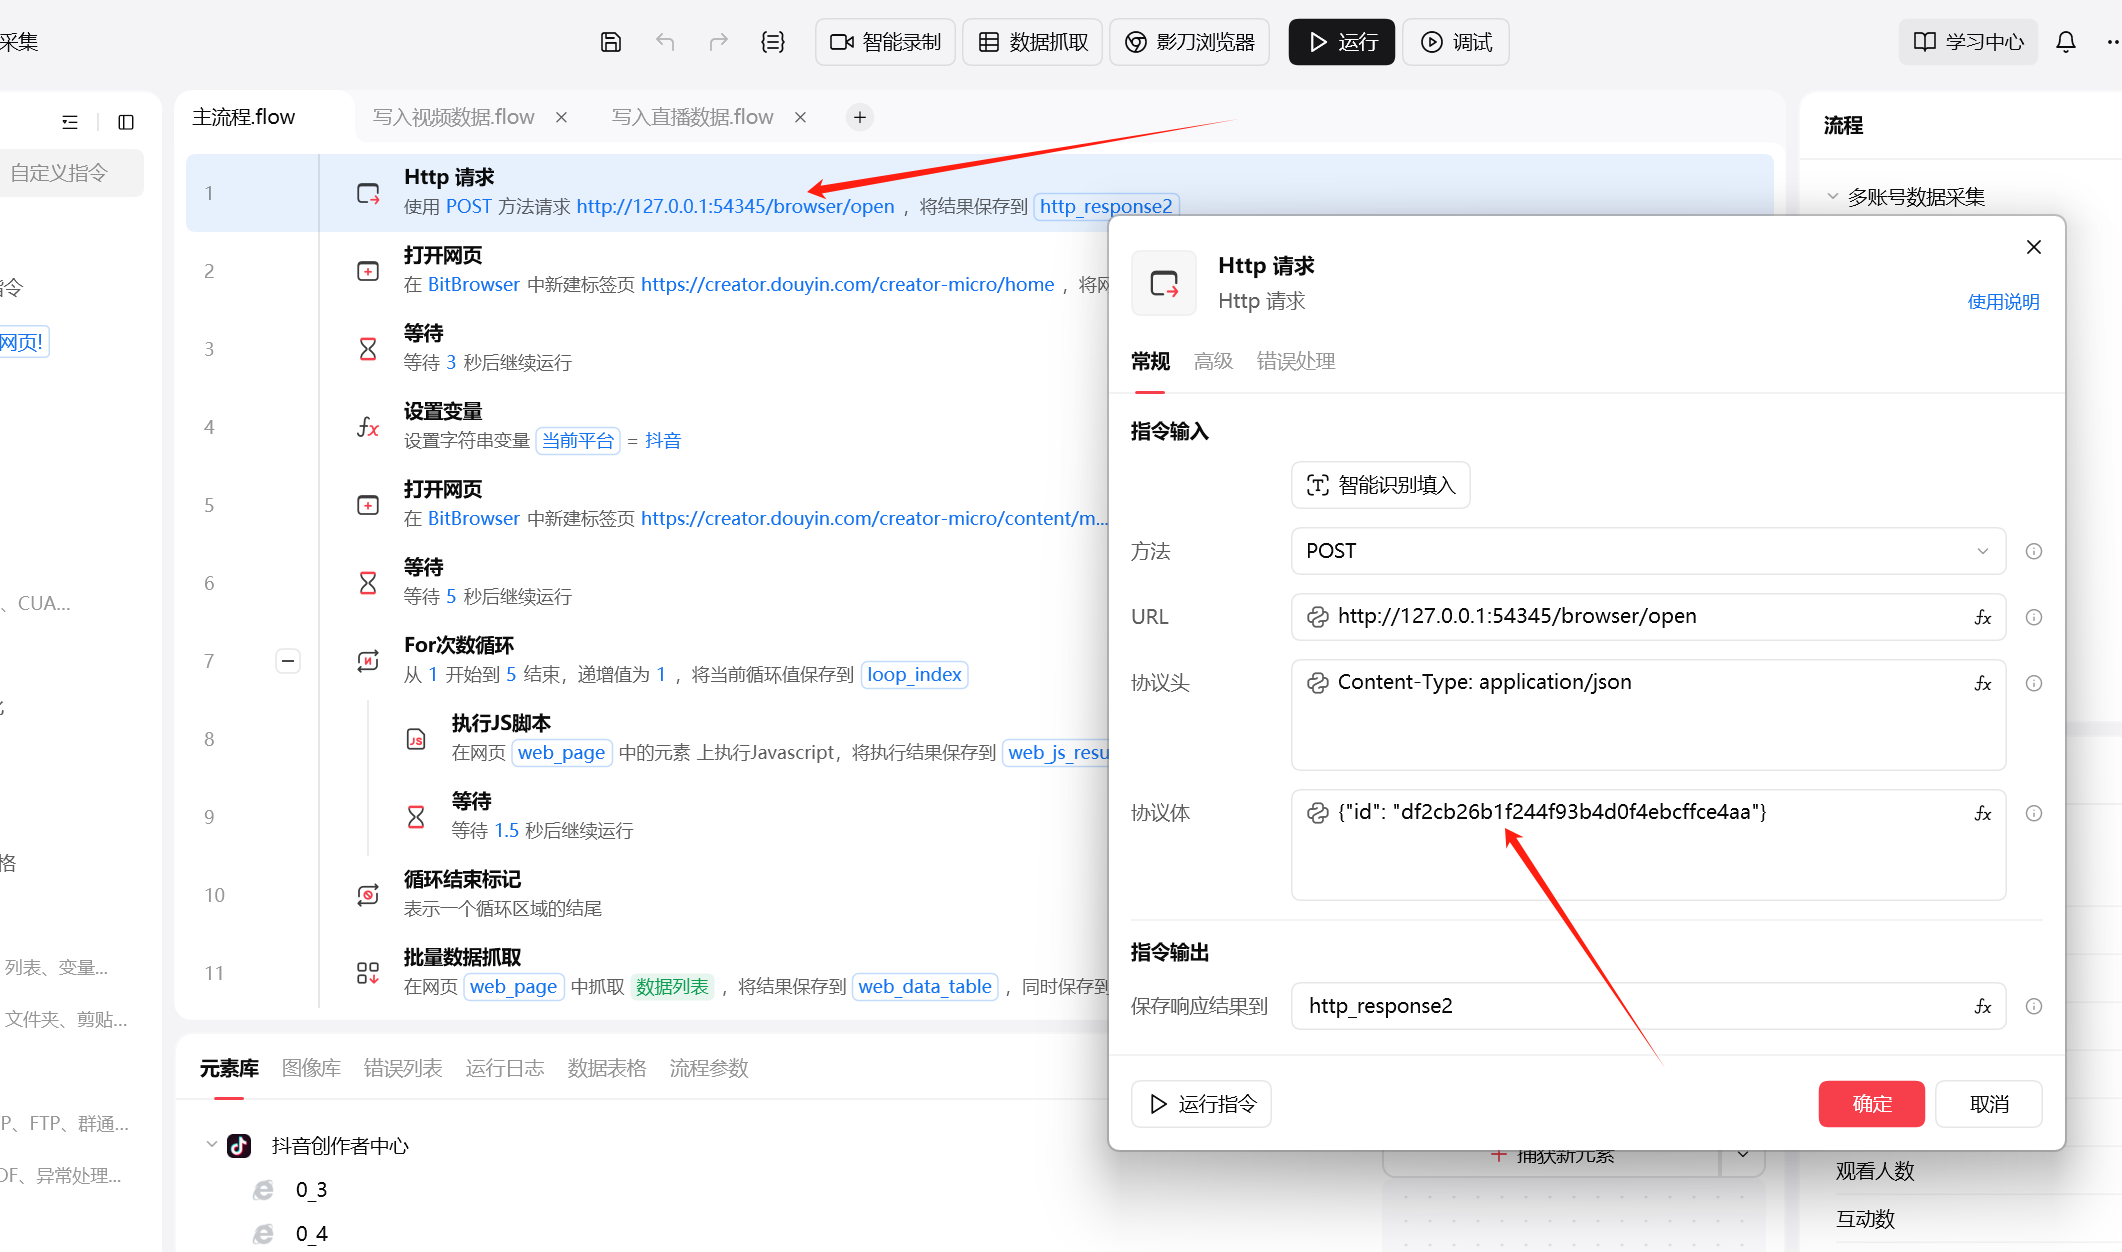Viewport: 2122px width, 1252px height.
Task: Open the 运行日志 tab
Action: tap(504, 1068)
